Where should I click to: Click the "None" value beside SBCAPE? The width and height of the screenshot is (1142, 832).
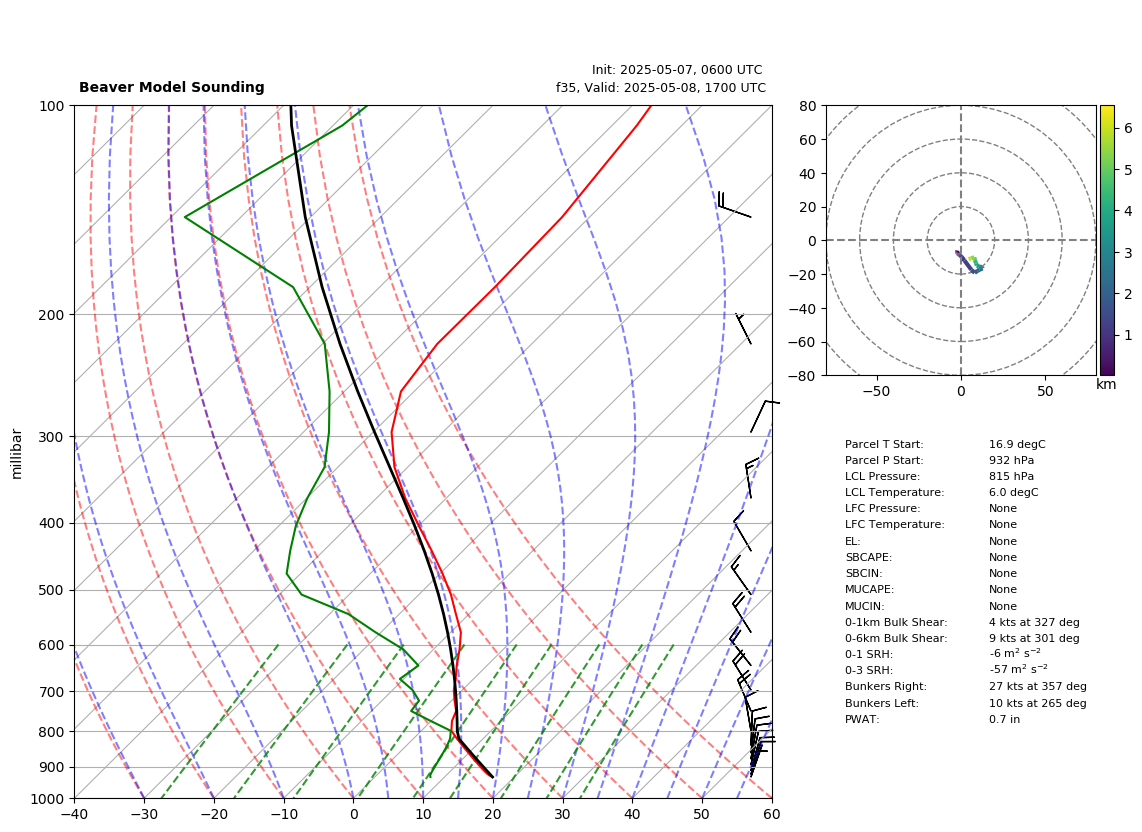1003,557
